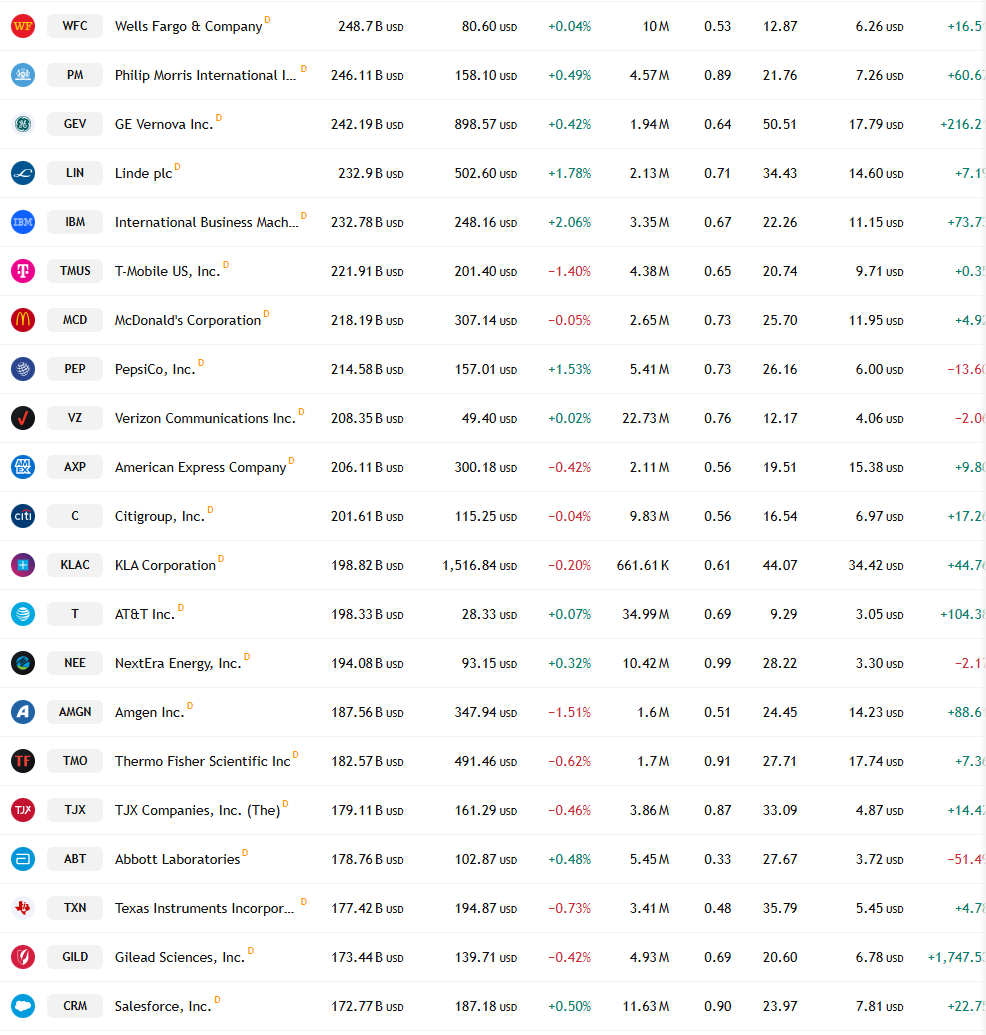Click GE Vernova market cap 242.19 B
The height and width of the screenshot is (1035, 986).
(x=367, y=124)
